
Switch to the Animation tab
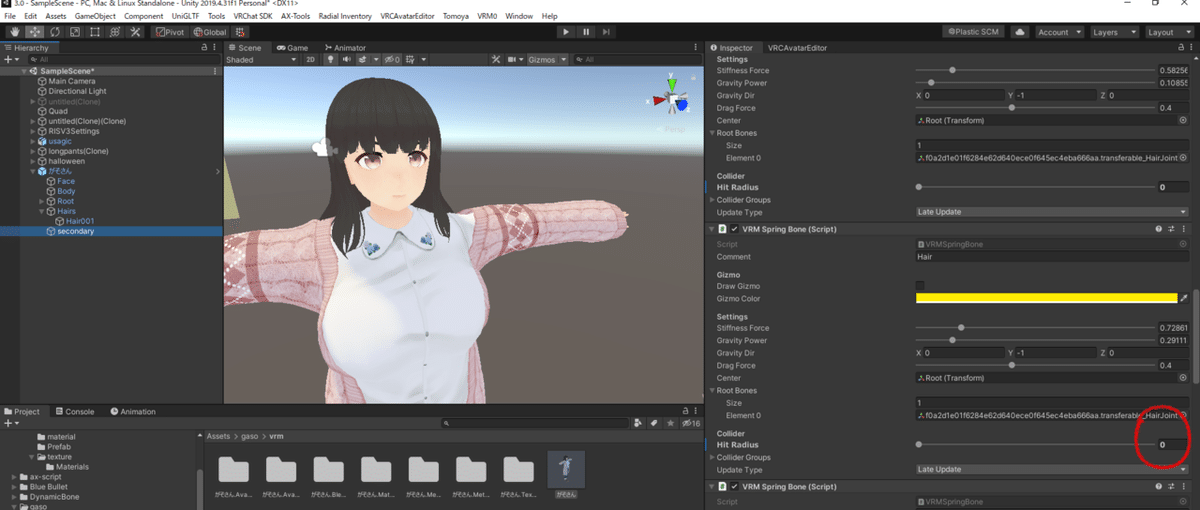pos(134,411)
